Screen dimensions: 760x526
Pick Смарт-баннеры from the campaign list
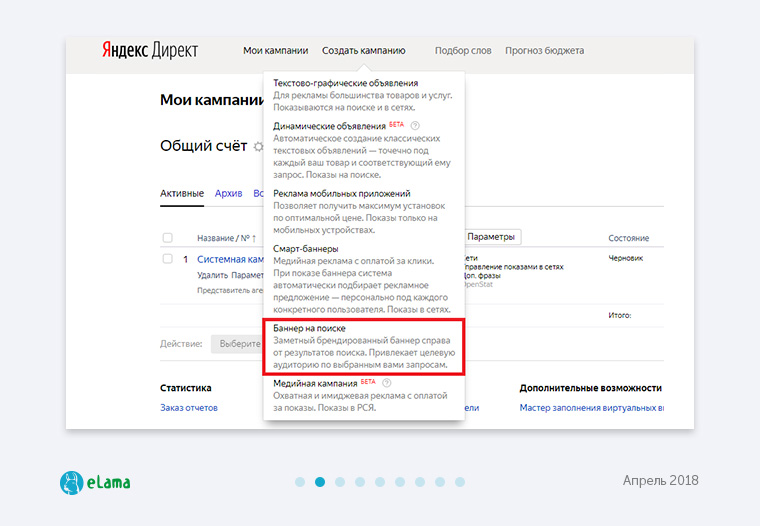305,248
